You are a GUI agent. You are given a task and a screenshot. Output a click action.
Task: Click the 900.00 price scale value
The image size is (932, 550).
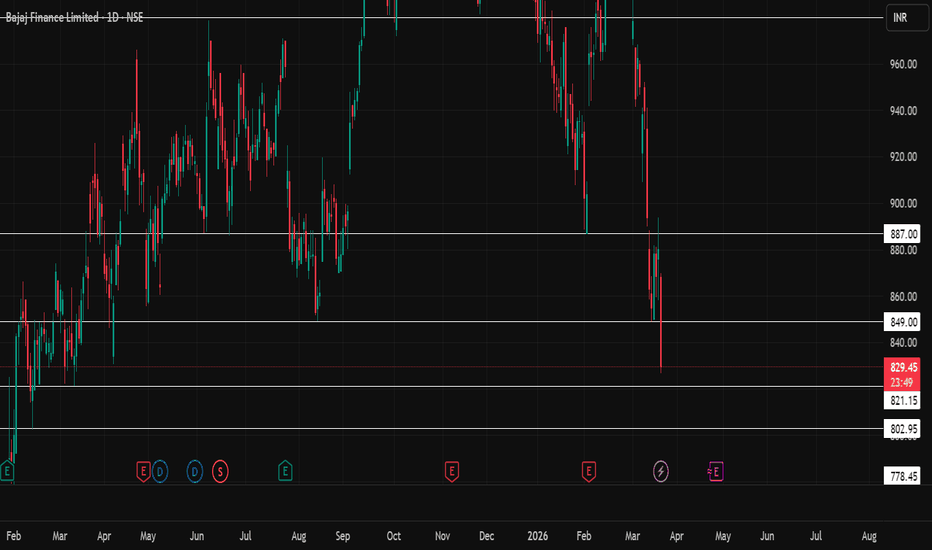pos(903,203)
